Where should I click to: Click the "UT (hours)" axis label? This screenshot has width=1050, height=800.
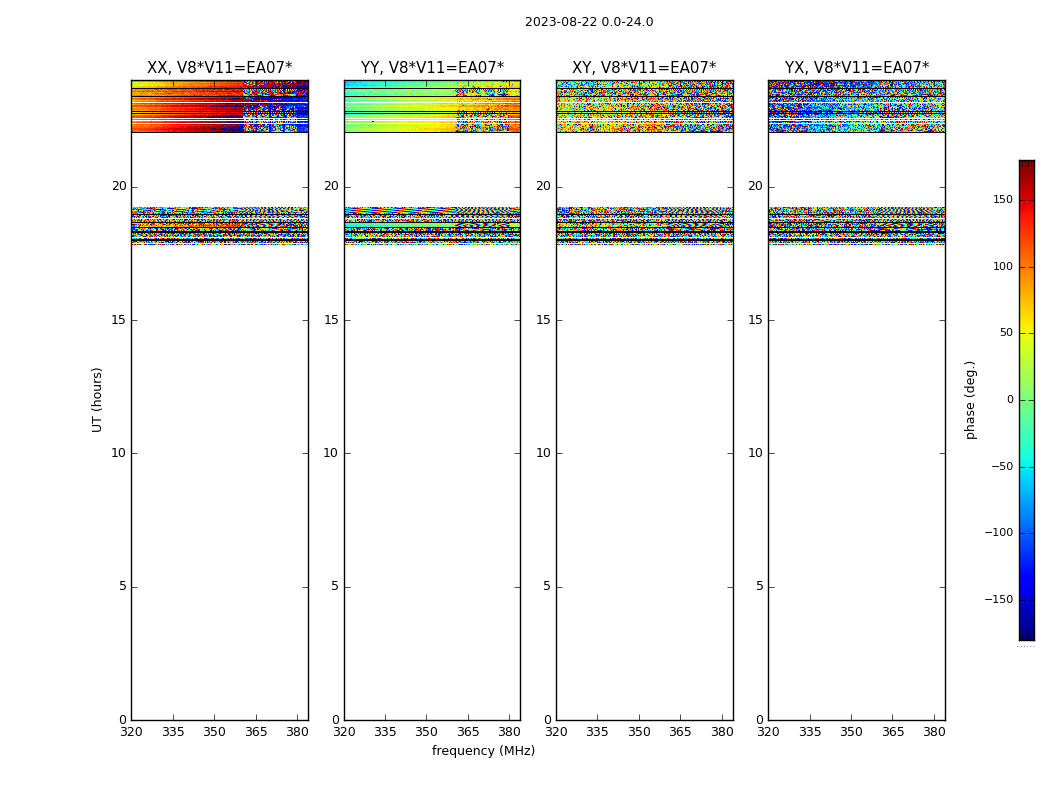97,400
